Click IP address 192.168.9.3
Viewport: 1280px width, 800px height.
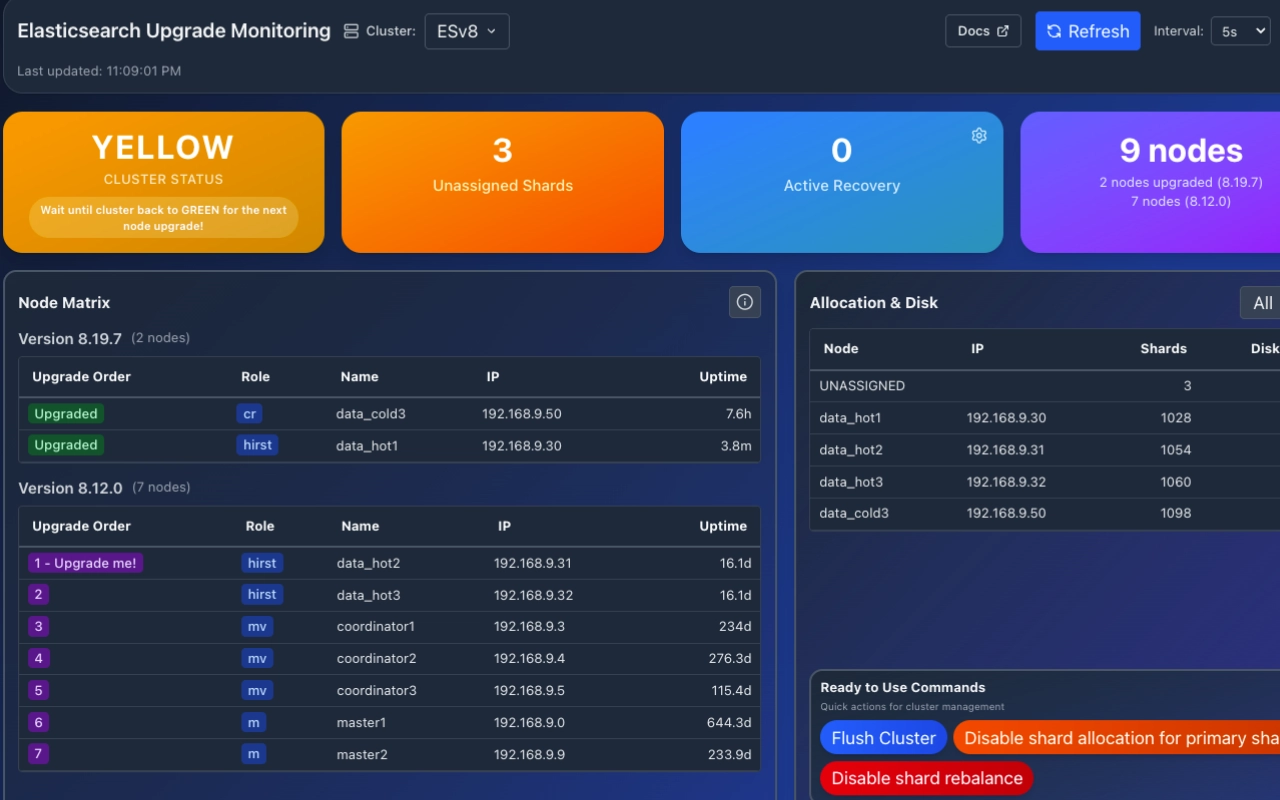(530, 628)
